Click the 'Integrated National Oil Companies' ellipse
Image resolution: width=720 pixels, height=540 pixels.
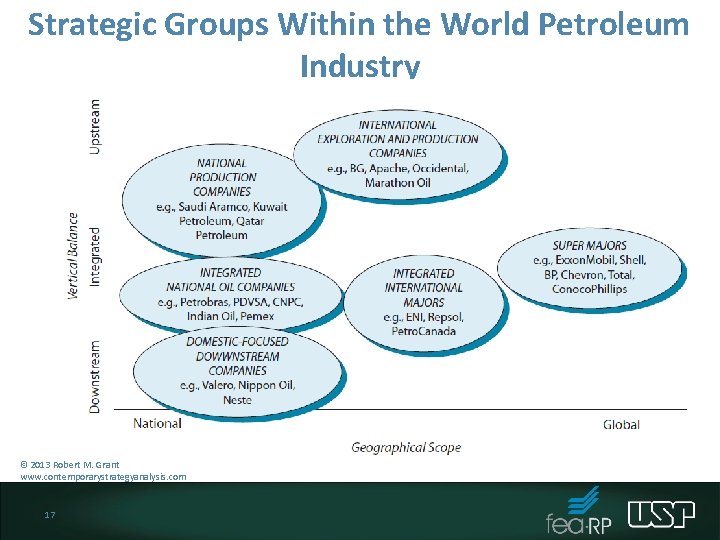[x=231, y=294]
